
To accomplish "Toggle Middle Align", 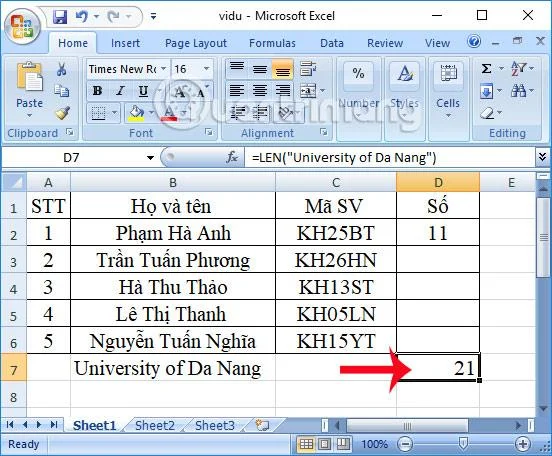I will (260, 69).
